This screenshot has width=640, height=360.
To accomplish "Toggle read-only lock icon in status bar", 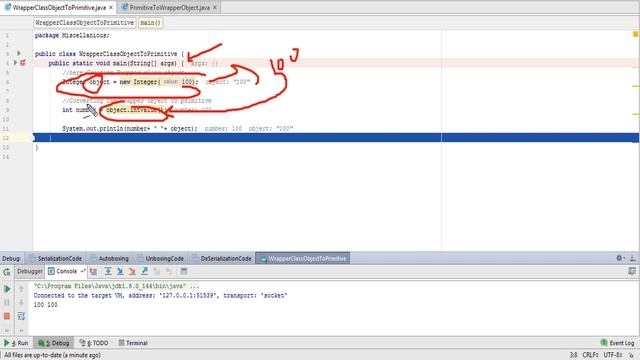I will point(632,355).
